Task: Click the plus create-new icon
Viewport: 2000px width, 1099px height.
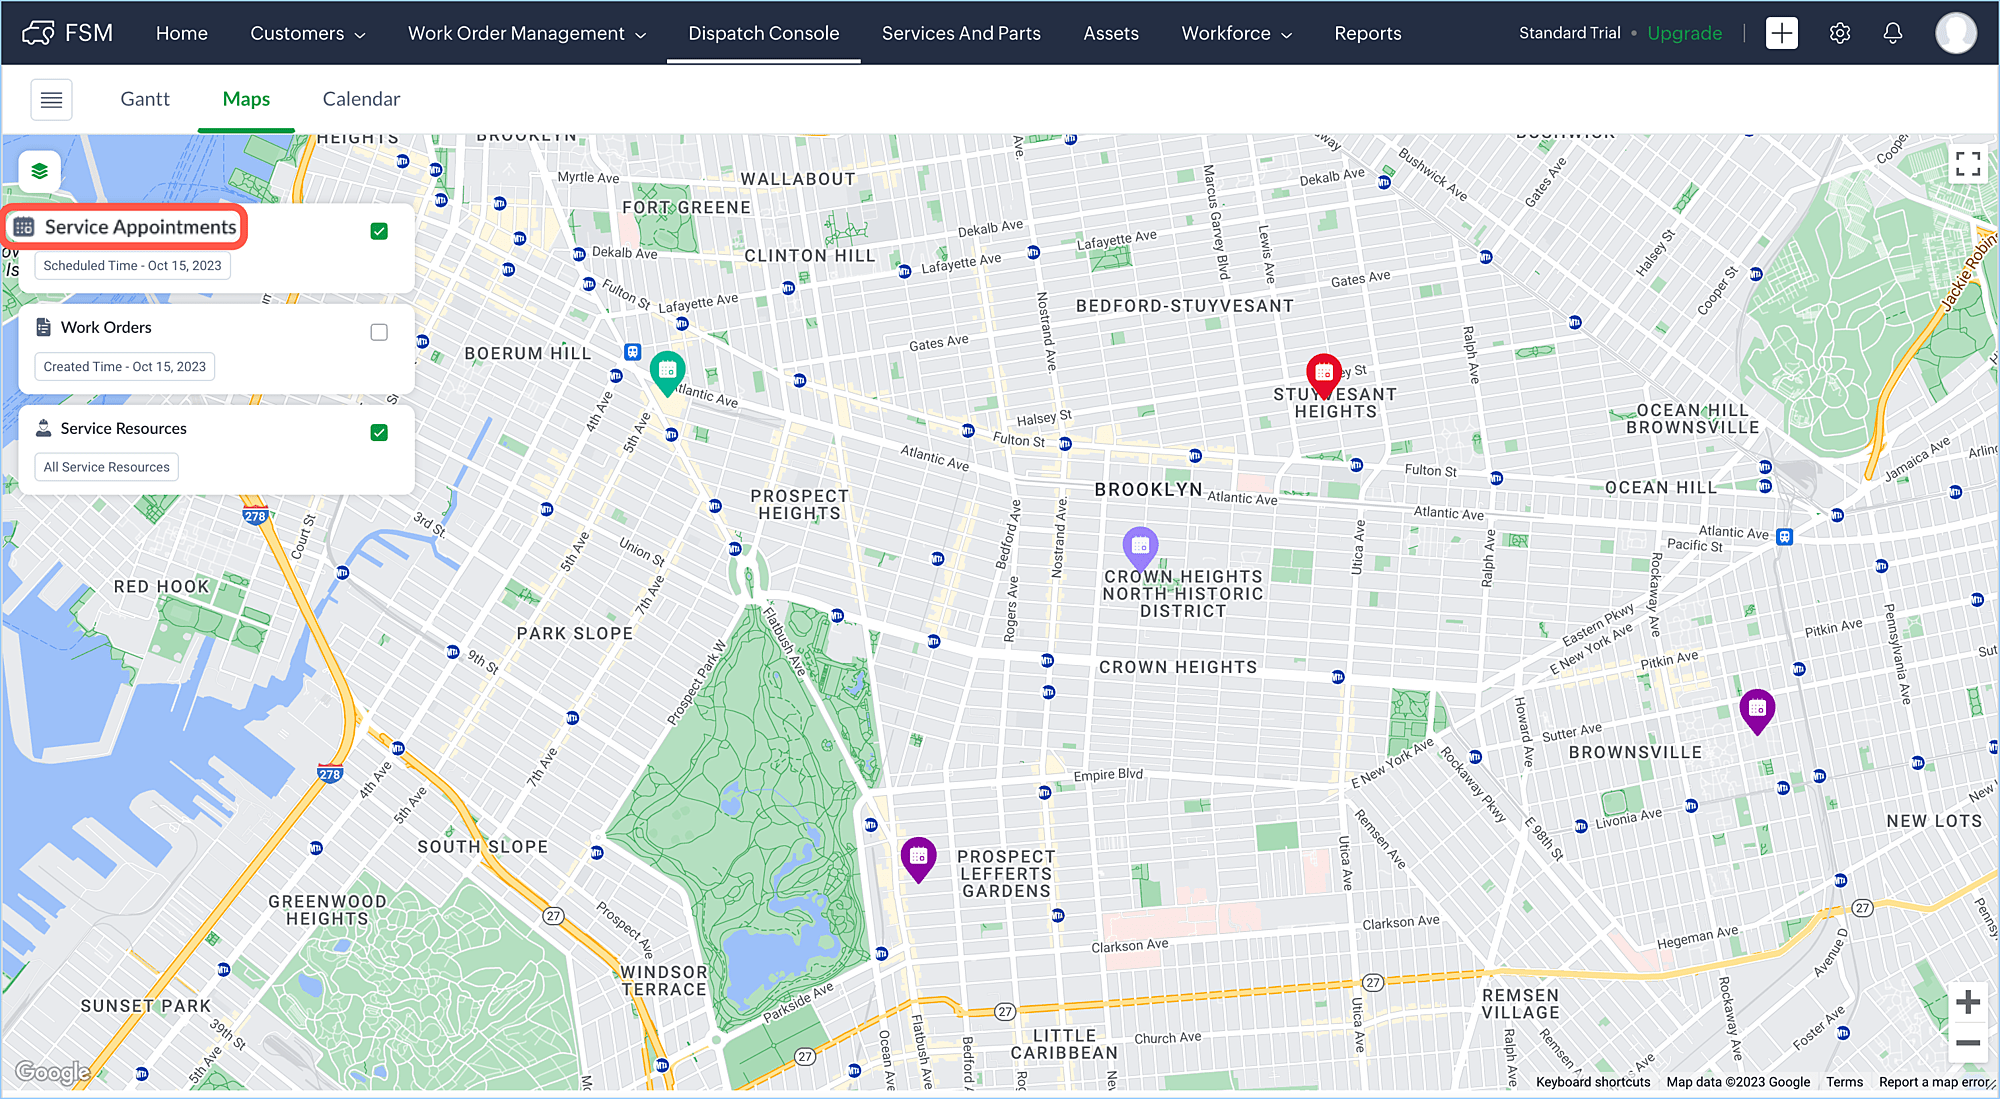Action: click(x=1781, y=33)
